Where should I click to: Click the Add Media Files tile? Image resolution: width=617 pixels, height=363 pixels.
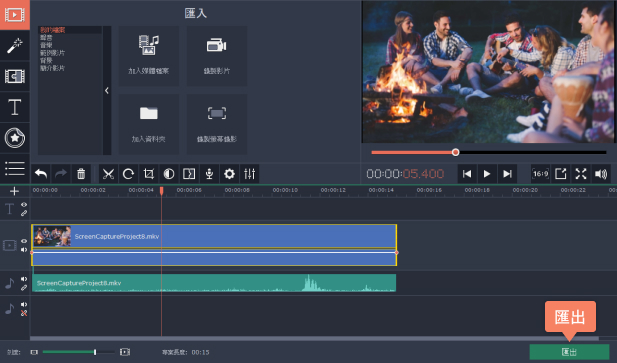coord(149,56)
